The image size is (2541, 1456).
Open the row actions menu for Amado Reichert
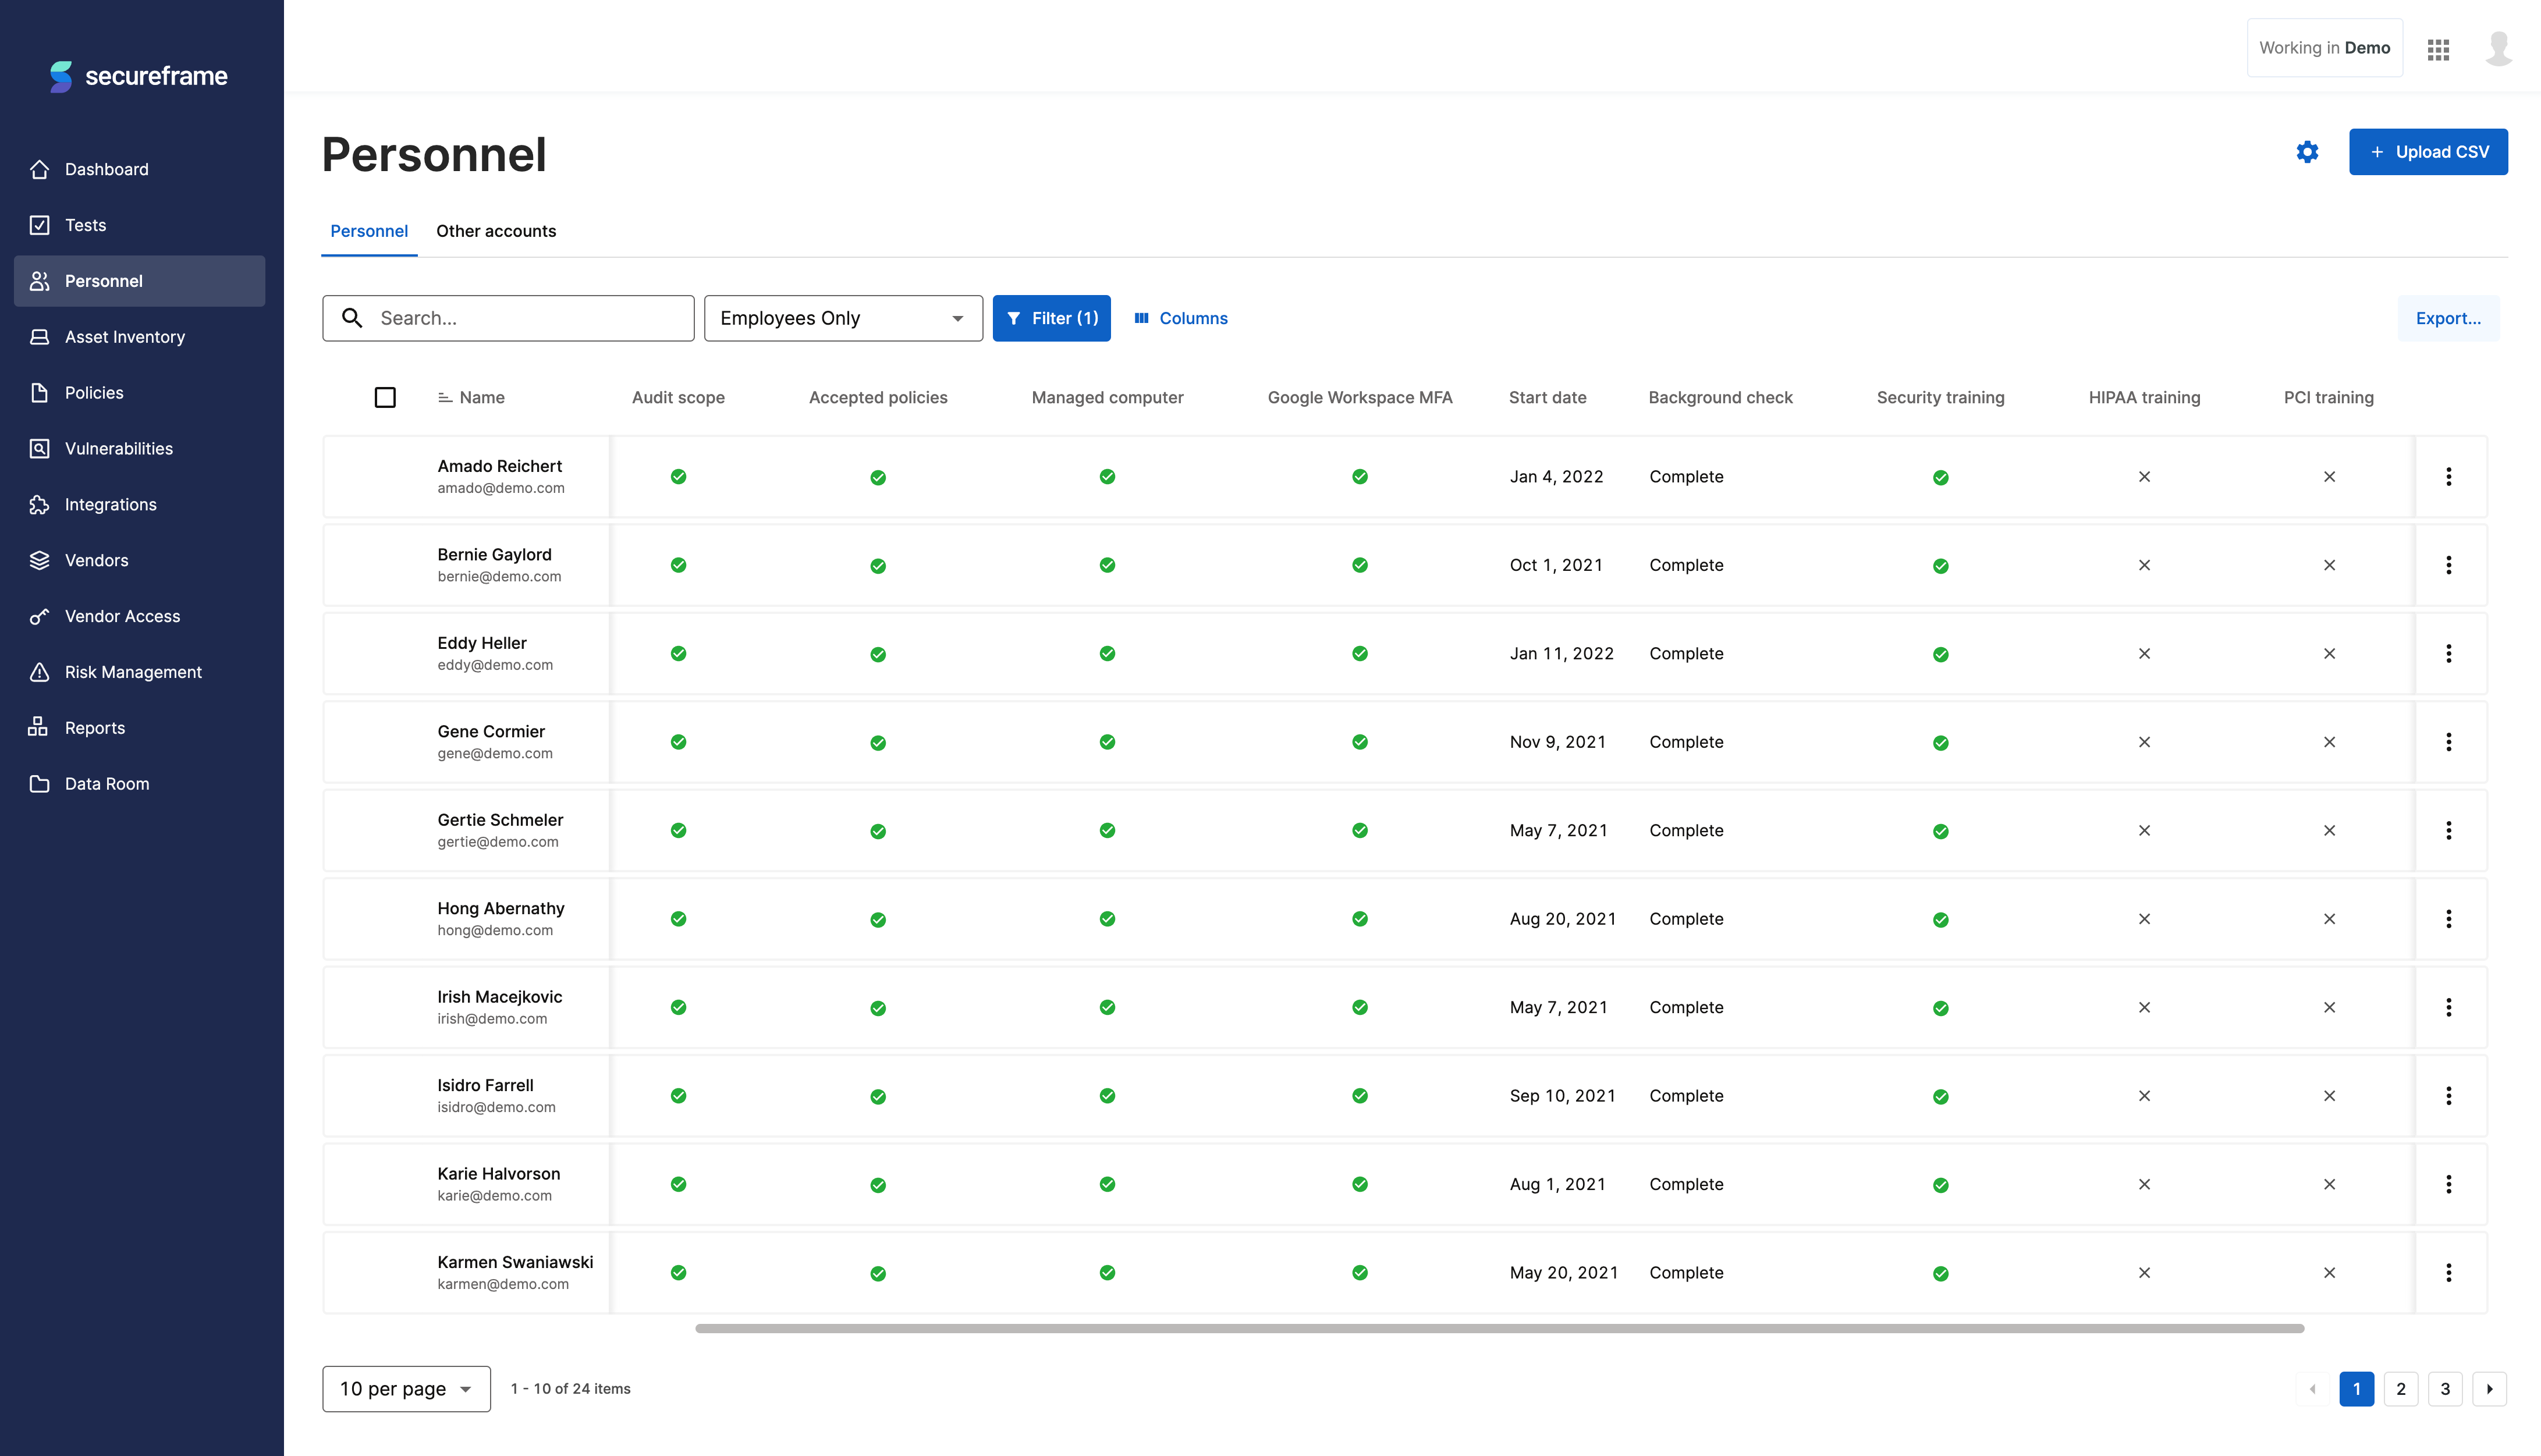tap(2449, 477)
